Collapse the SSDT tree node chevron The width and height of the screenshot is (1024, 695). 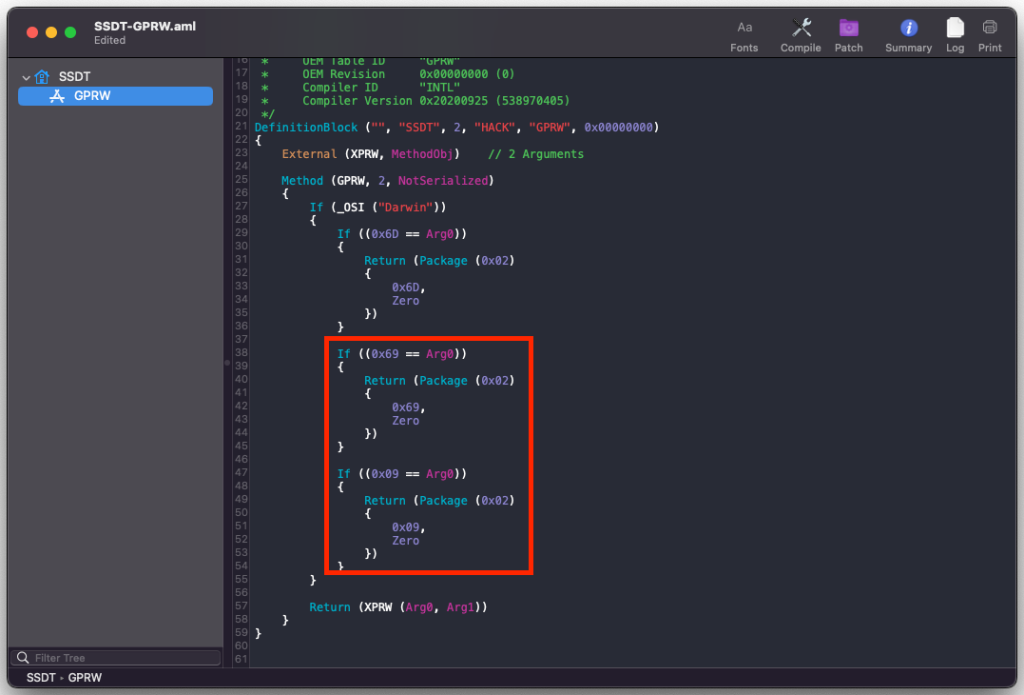click(x=26, y=77)
